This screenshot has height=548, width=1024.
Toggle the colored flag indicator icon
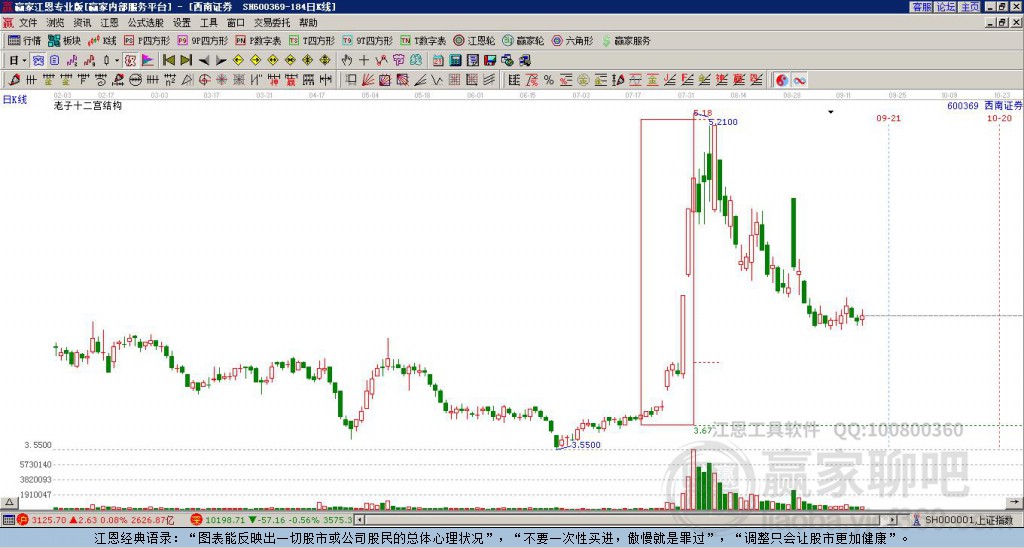click(x=148, y=60)
